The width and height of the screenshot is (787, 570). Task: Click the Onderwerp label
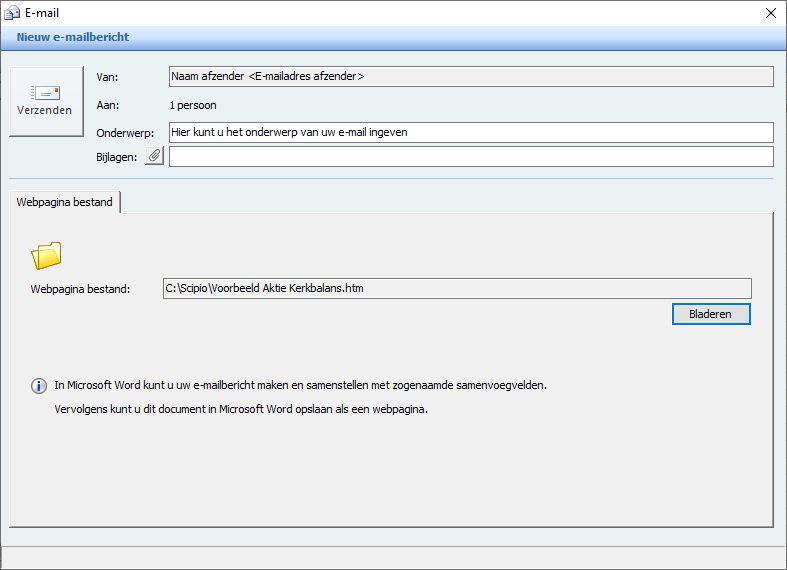(125, 133)
